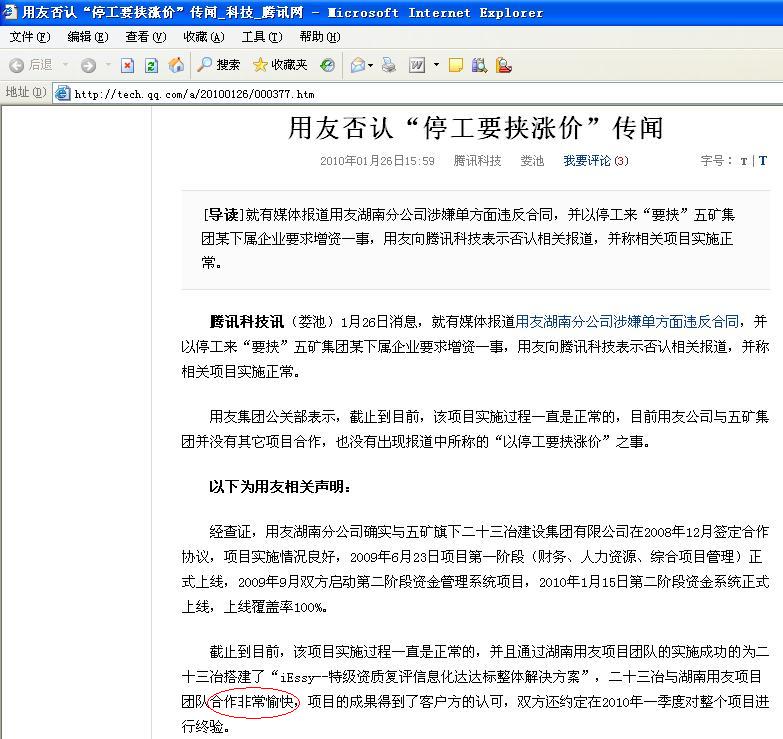The height and width of the screenshot is (739, 783).
Task: Open the Back history dropdown arrow
Action: 65,65
